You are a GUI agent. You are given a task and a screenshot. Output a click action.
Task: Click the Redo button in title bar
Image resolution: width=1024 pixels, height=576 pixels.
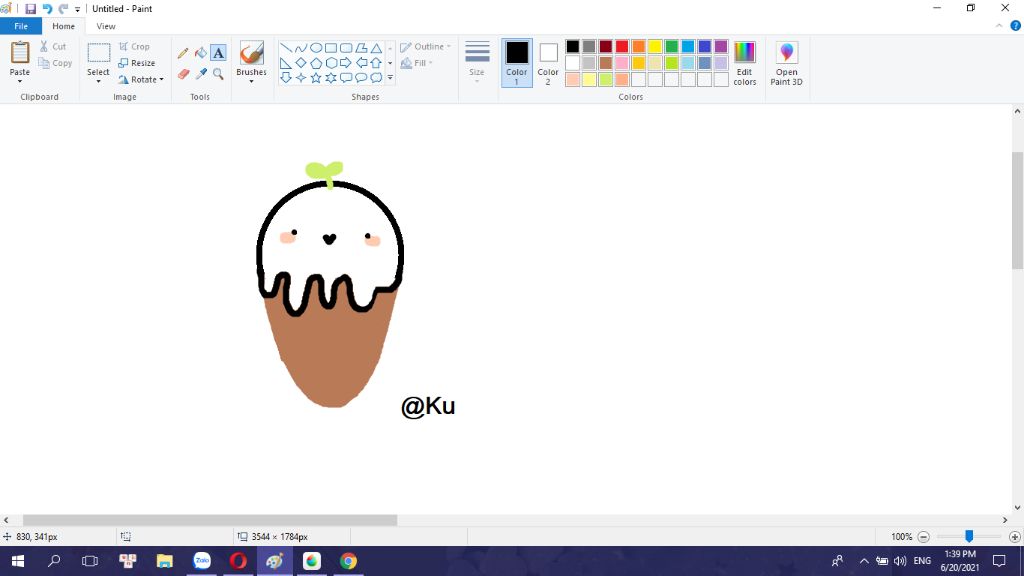click(x=63, y=8)
